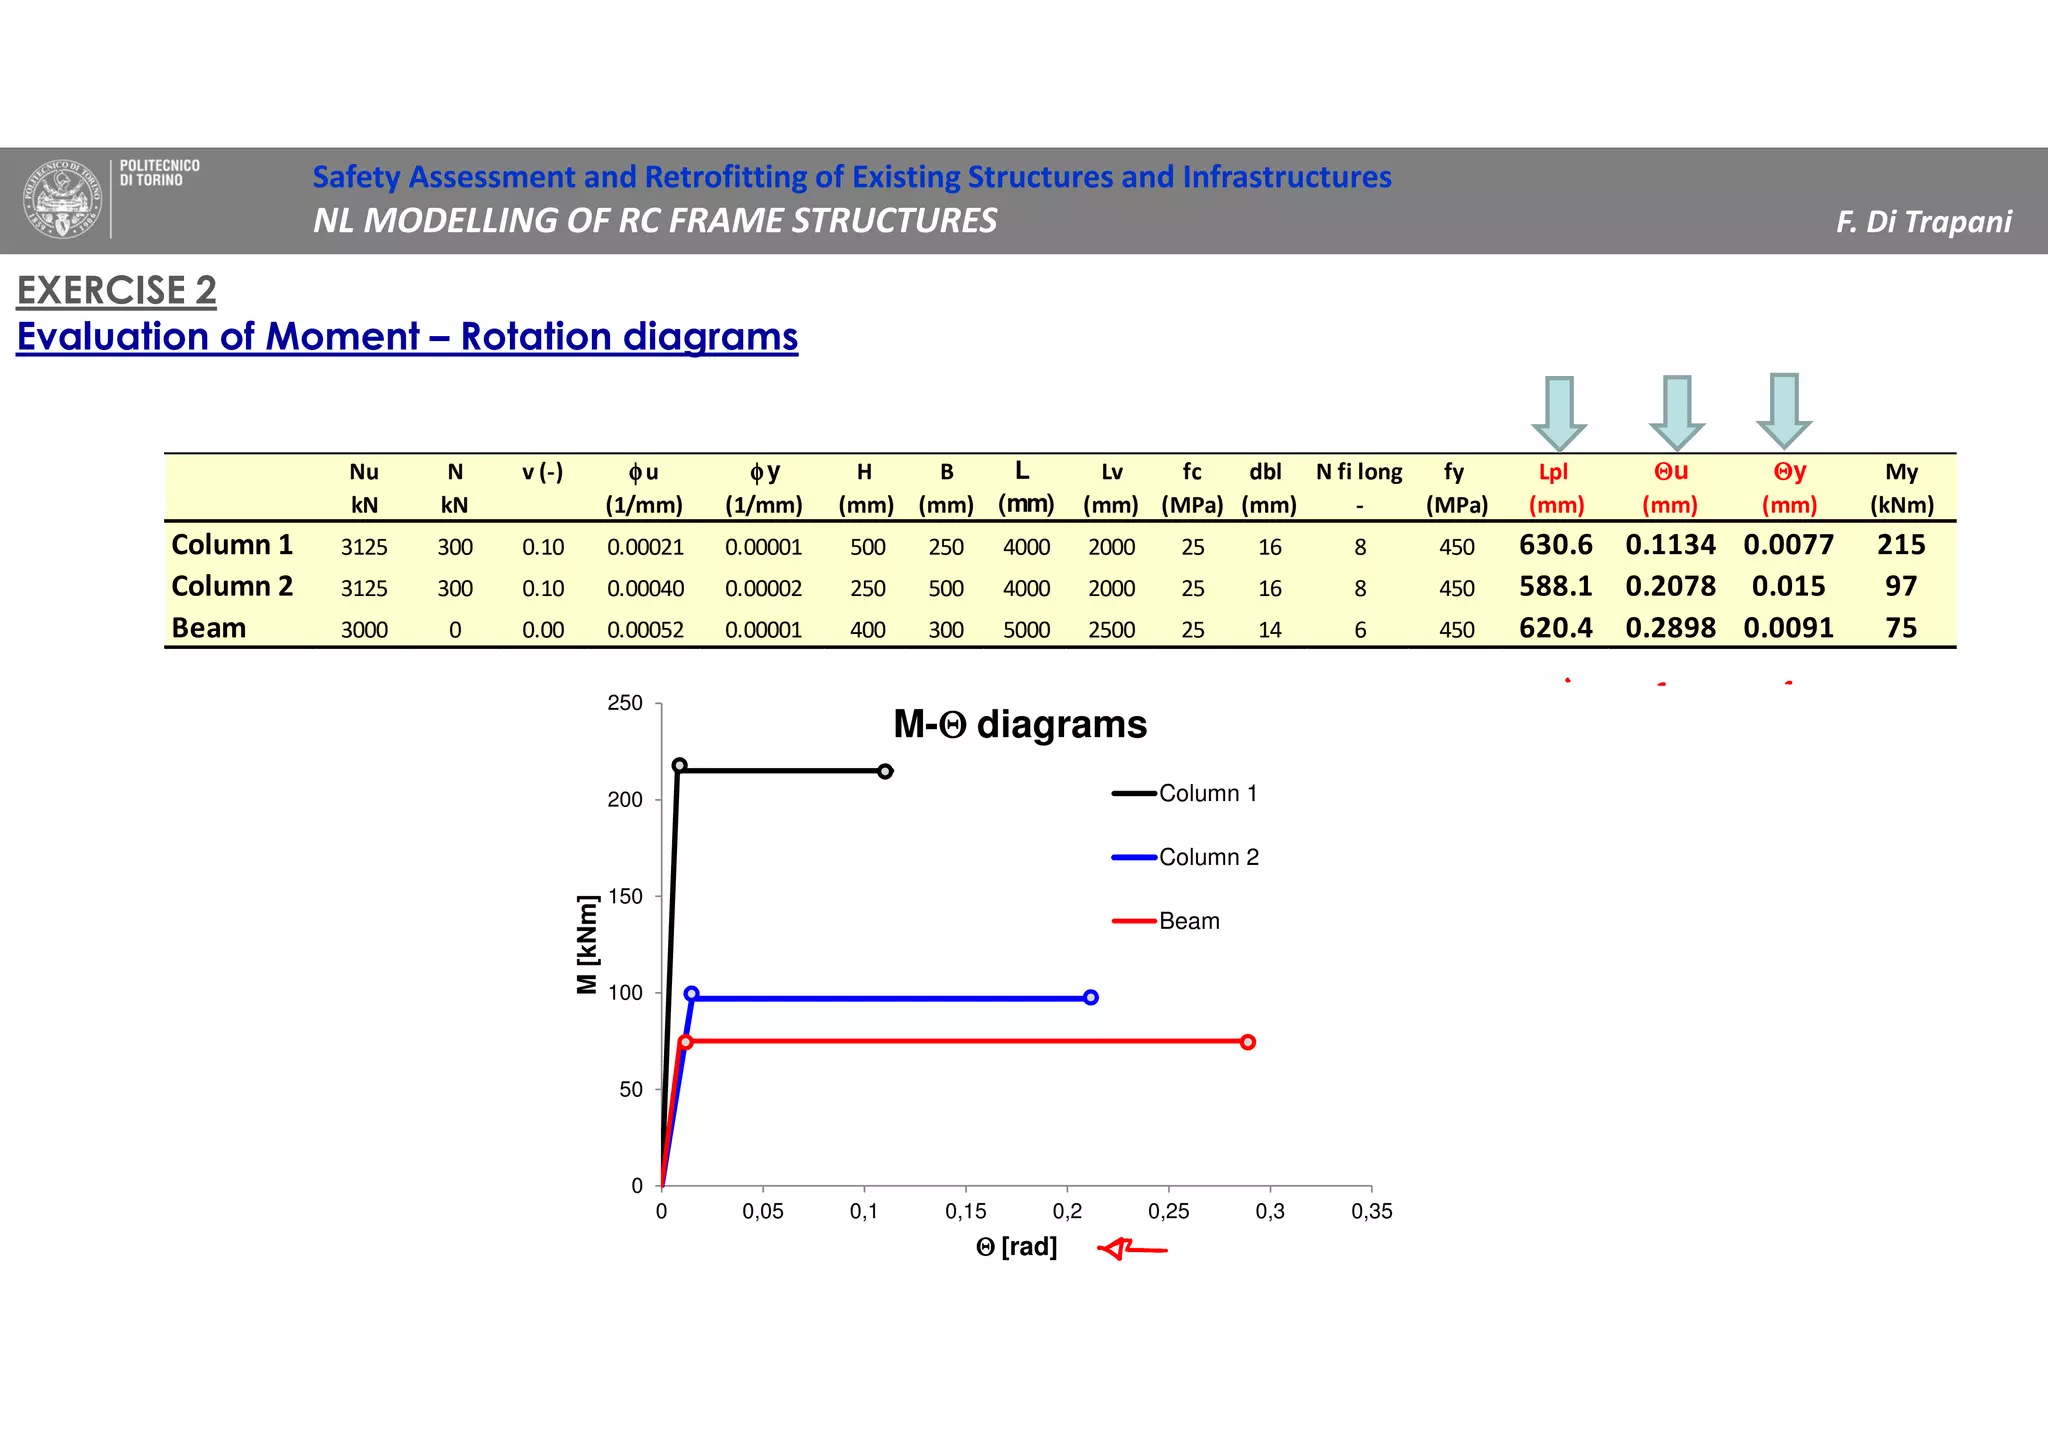Click the red hand-drawn arrow near Θ [rad]

[1131, 1248]
